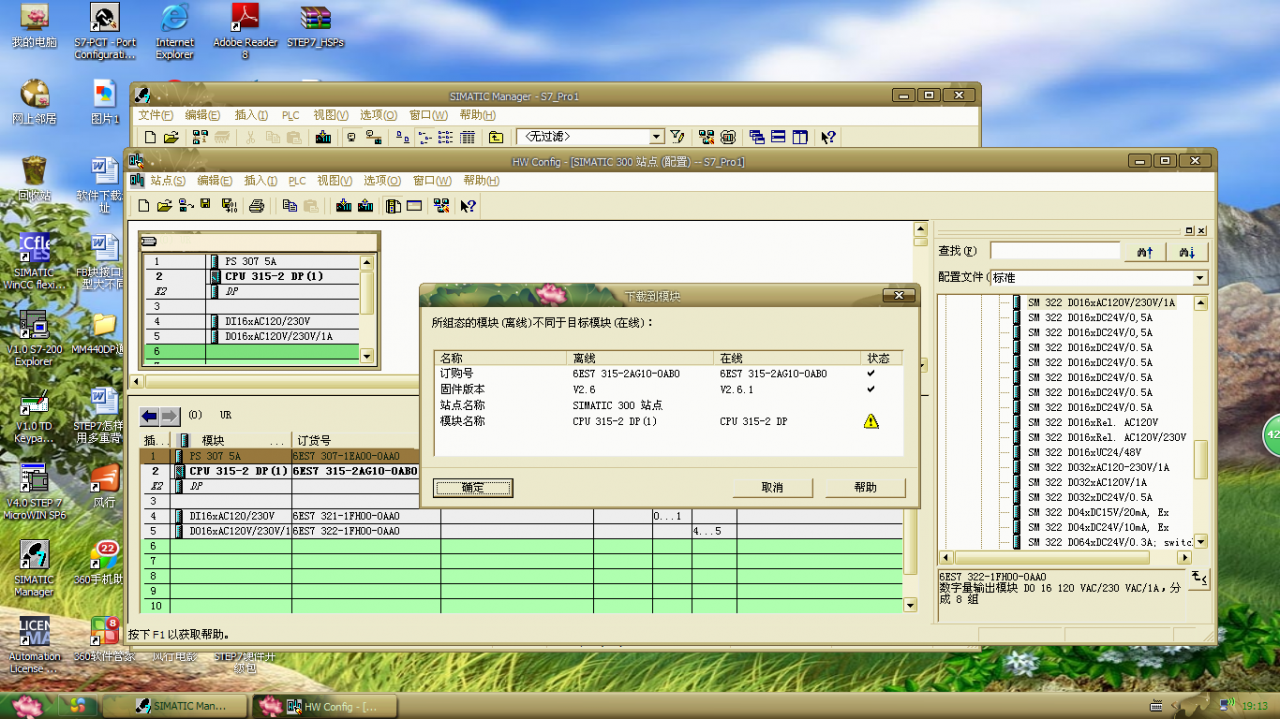Click HW Config taskbar button

326,706
